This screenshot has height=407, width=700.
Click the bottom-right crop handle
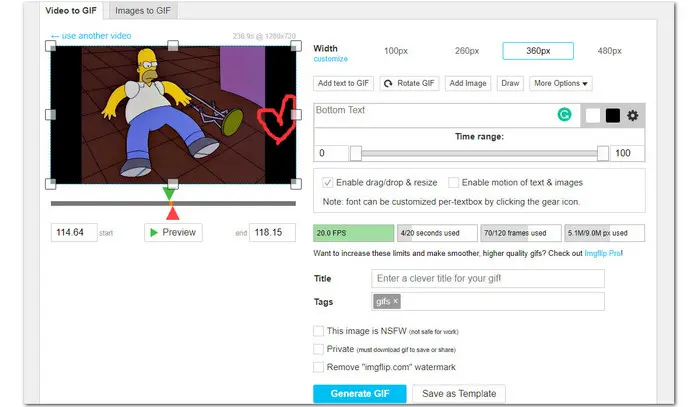296,183
